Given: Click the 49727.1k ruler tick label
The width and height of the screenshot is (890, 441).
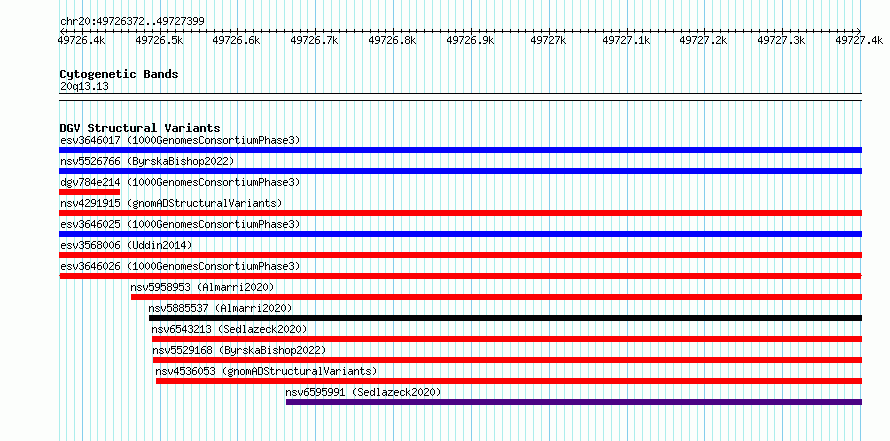Looking at the screenshot, I should point(626,40).
